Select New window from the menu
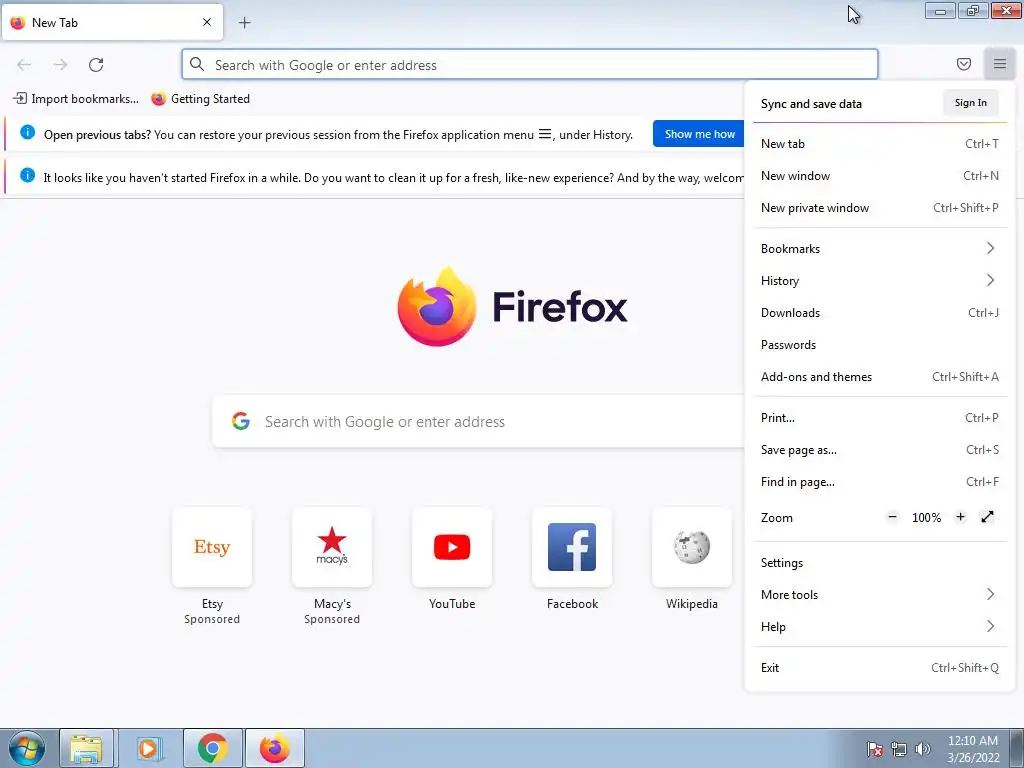 (880, 176)
